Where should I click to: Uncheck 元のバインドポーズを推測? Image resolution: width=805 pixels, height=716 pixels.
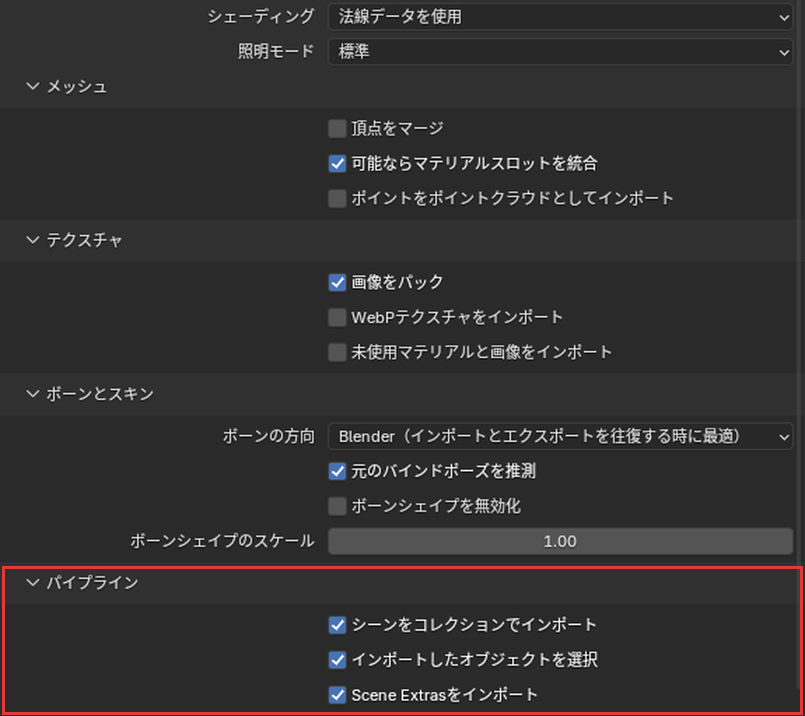(337, 471)
